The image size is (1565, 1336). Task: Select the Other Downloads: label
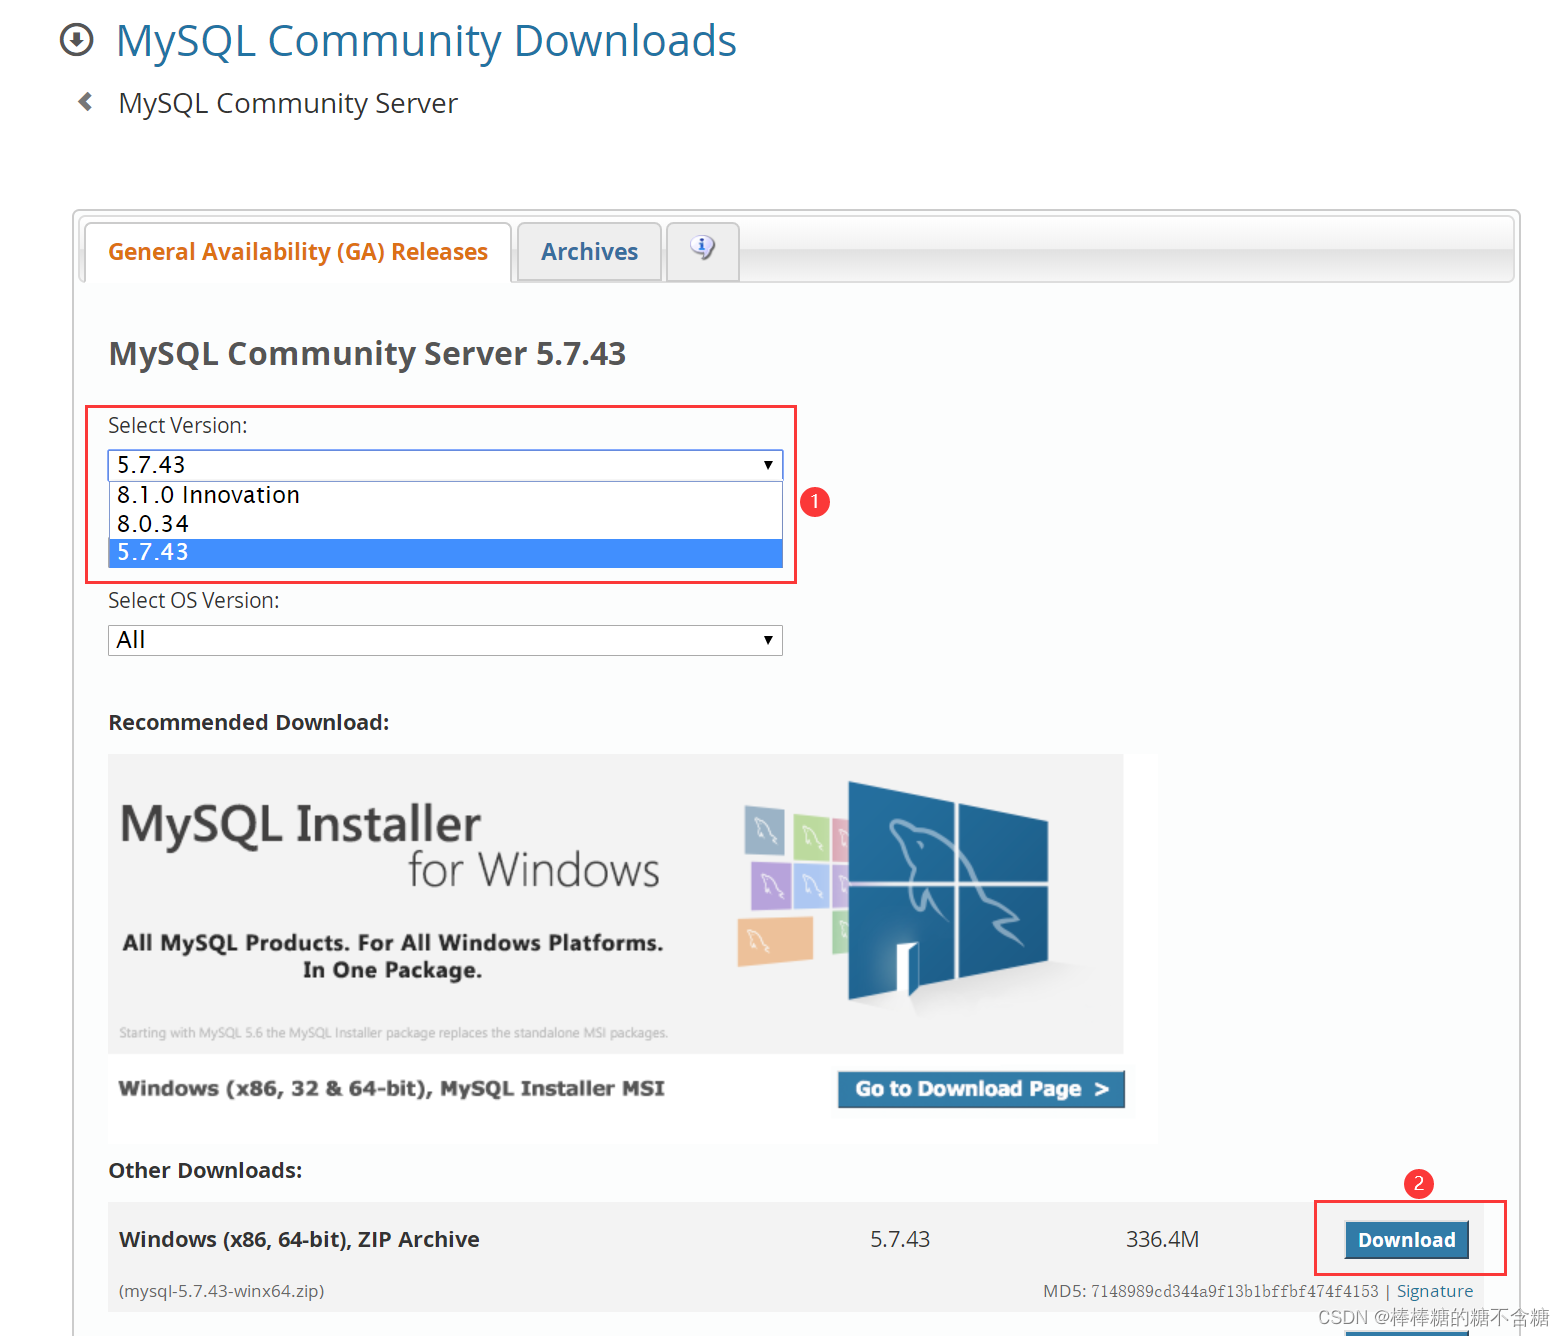[205, 1170]
